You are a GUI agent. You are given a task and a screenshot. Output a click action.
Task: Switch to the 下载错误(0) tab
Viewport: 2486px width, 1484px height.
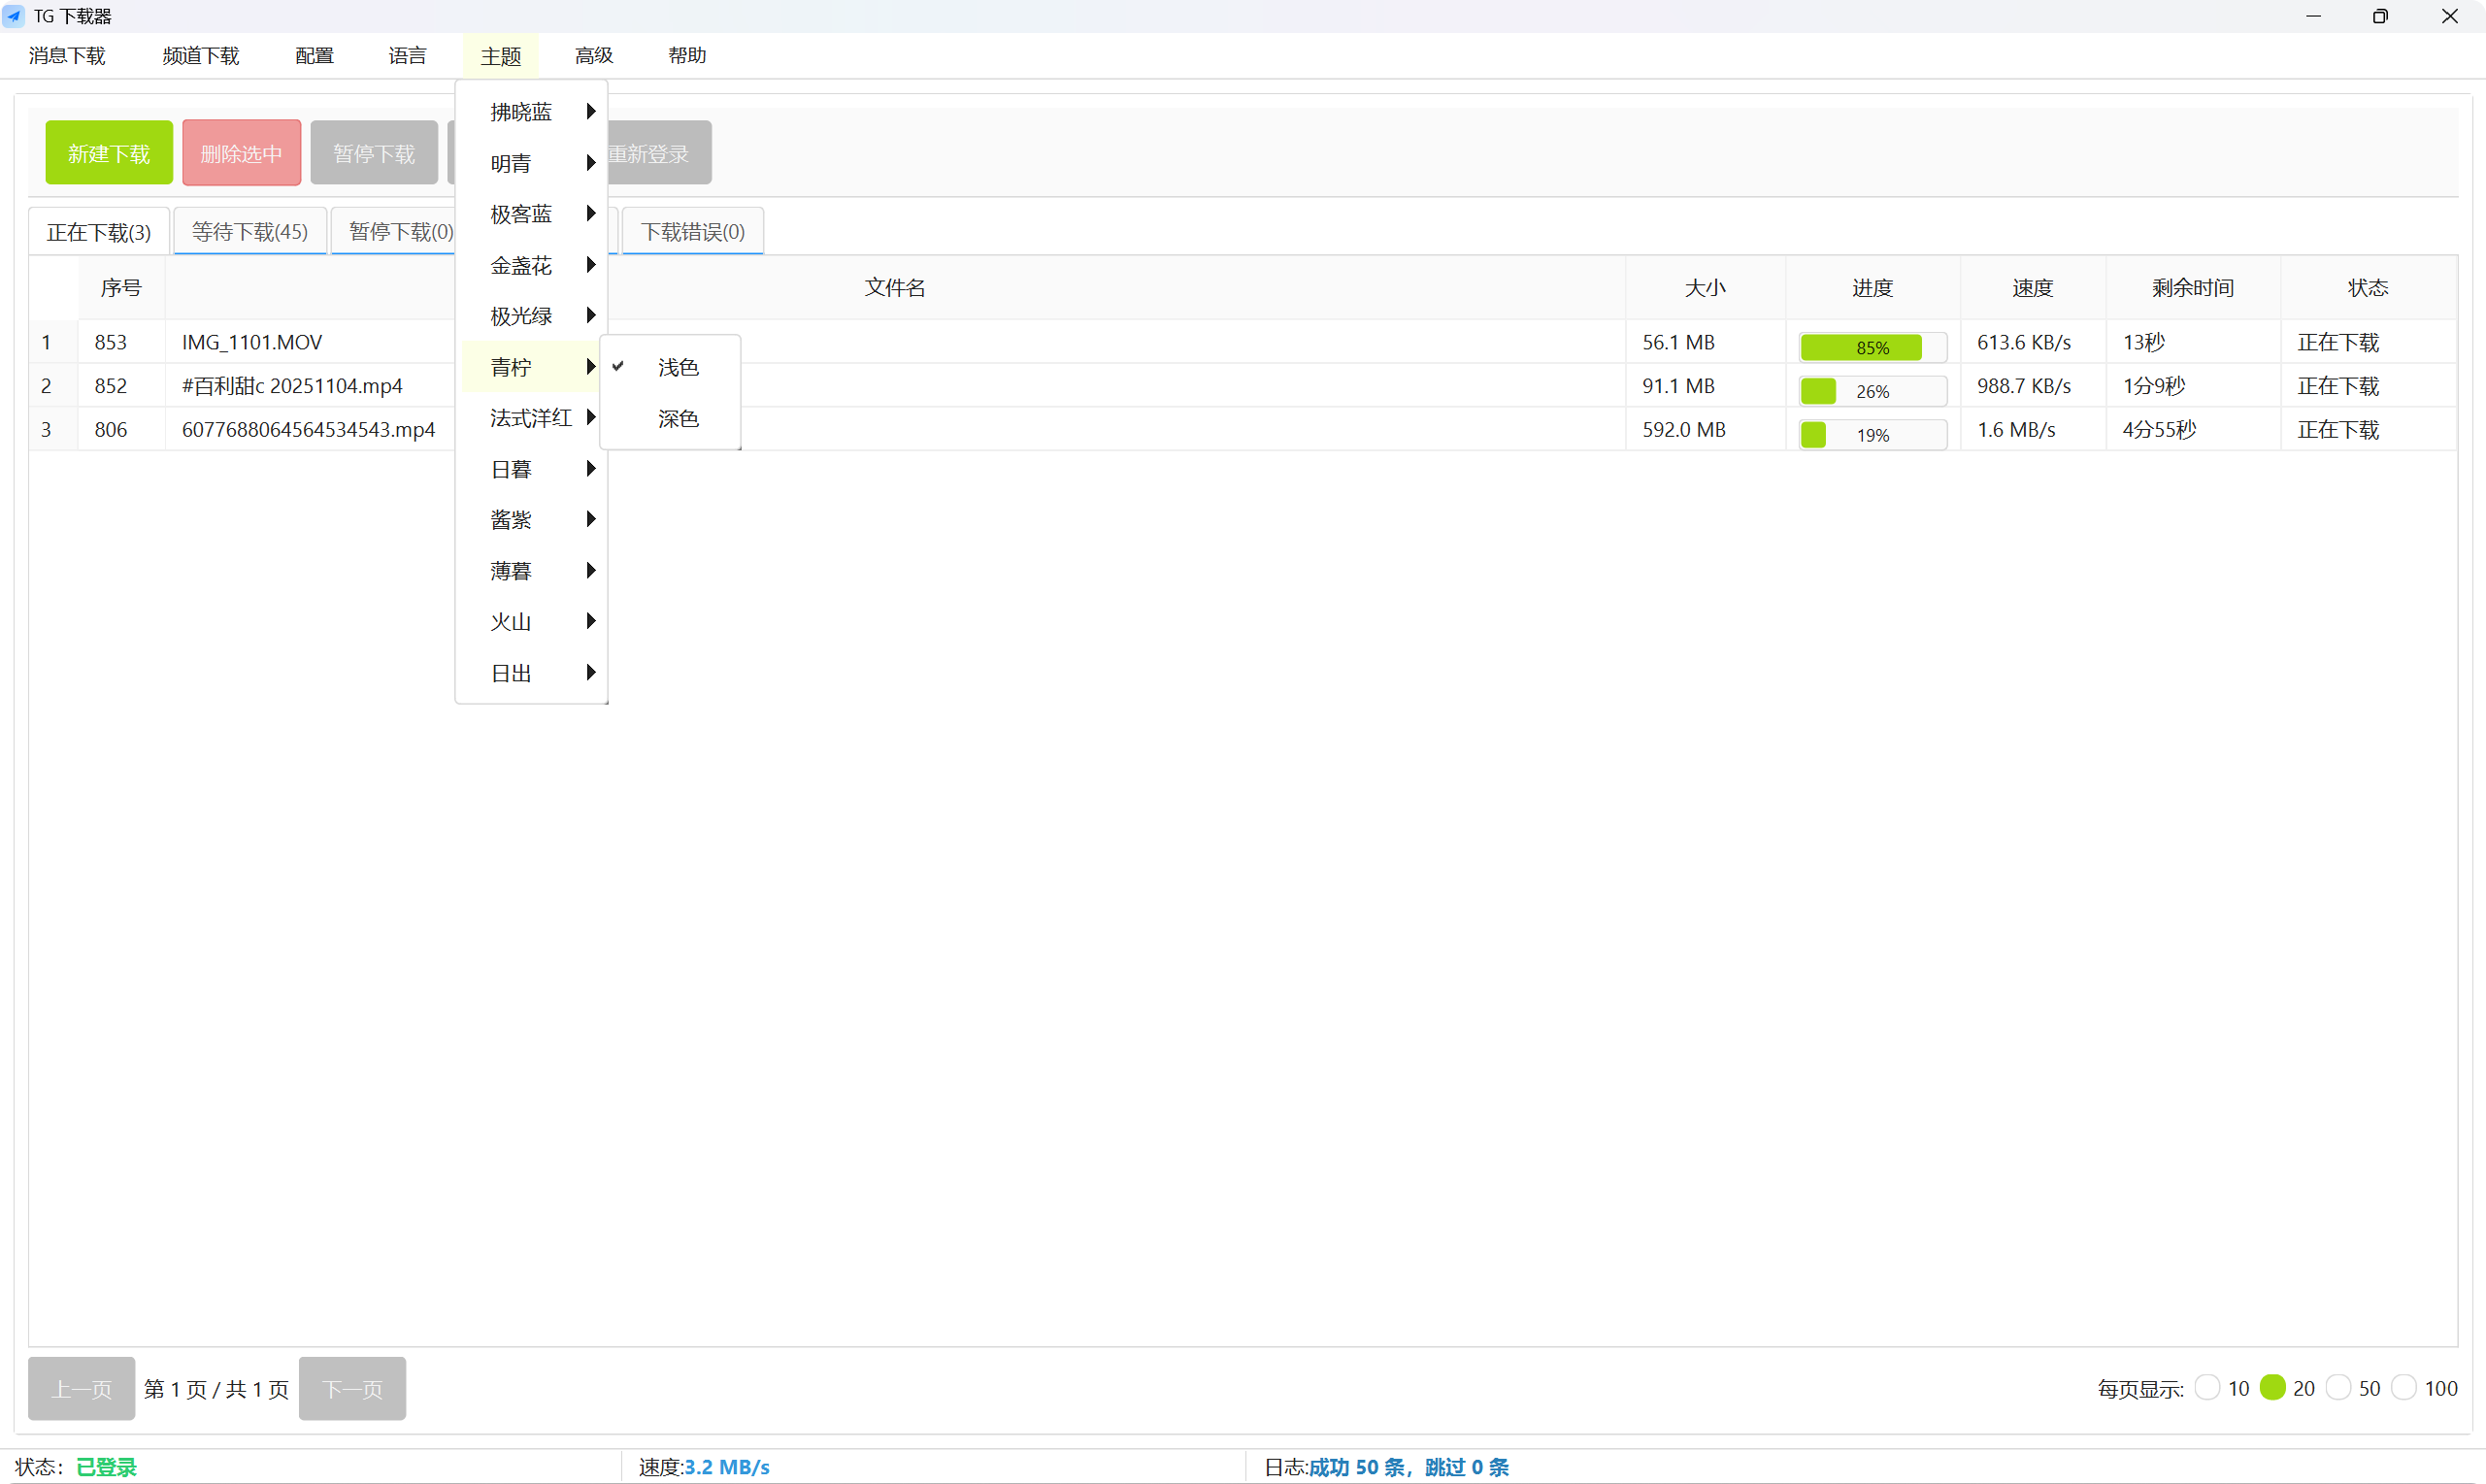[x=692, y=230]
